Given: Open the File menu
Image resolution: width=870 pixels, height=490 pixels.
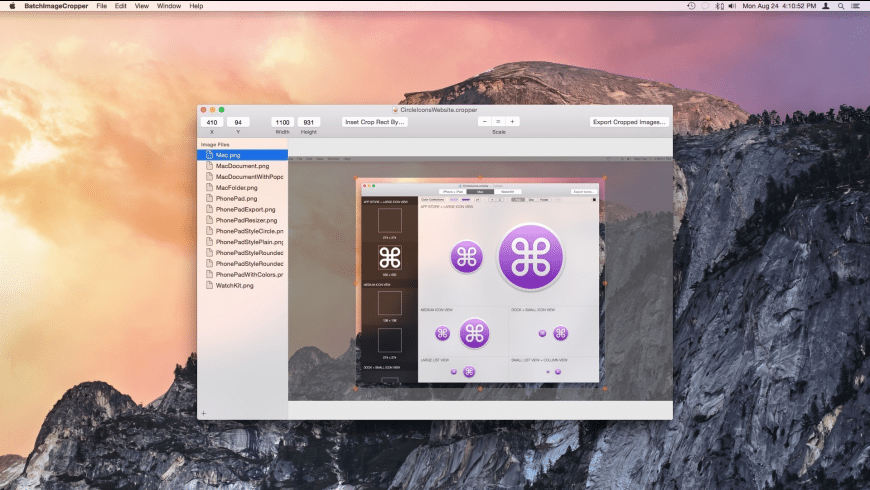Looking at the screenshot, I should pyautogui.click(x=102, y=6).
